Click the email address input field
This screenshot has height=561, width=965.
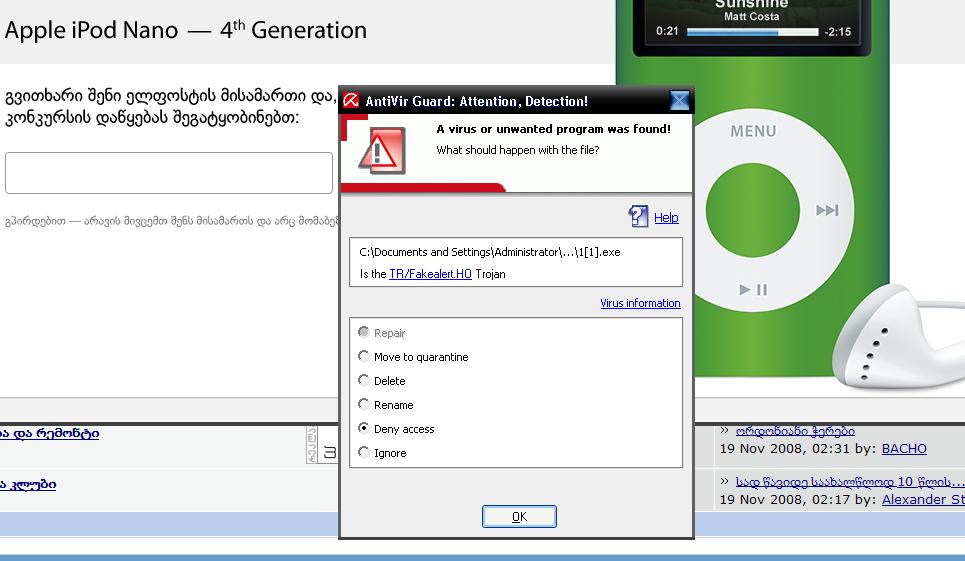pos(169,173)
